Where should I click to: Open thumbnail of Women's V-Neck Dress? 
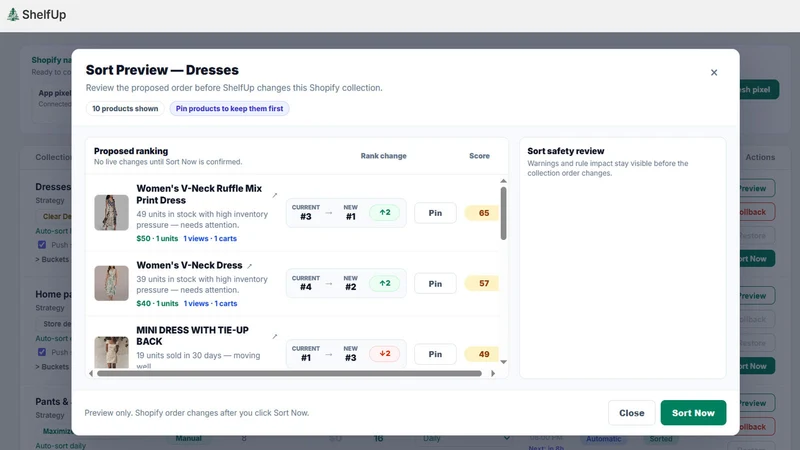click(111, 283)
